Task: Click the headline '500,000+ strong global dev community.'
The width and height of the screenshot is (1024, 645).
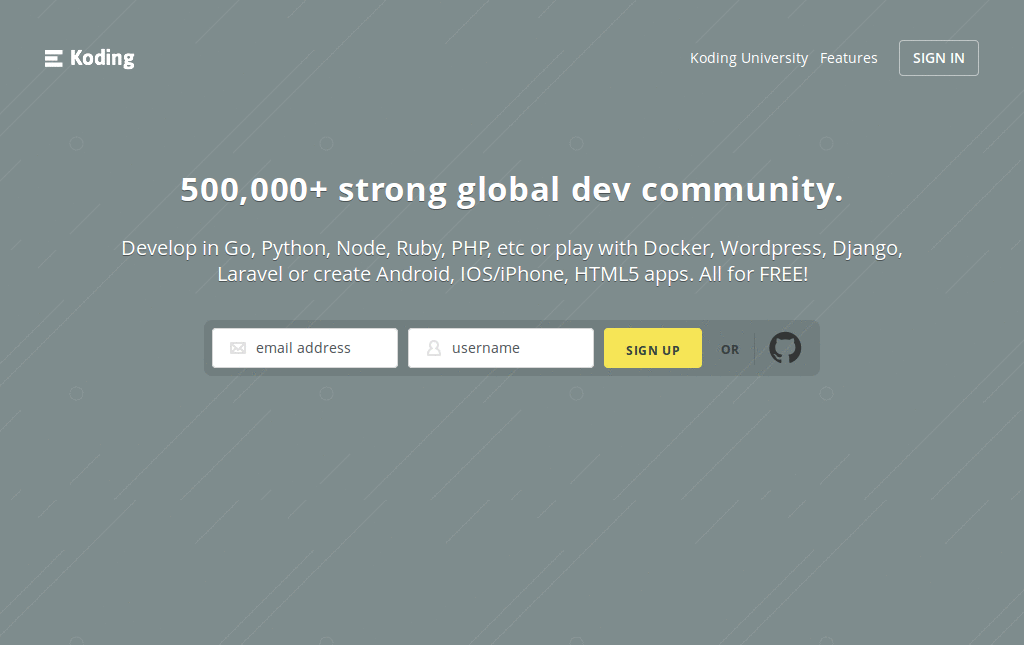Action: pos(512,189)
